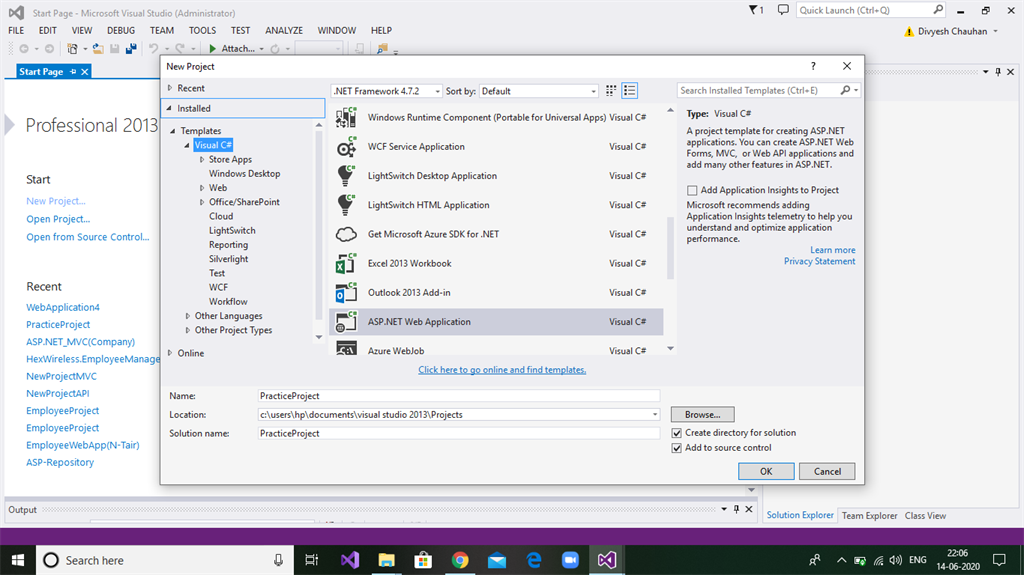
Task: Switch templates to small icons view
Action: pos(611,91)
